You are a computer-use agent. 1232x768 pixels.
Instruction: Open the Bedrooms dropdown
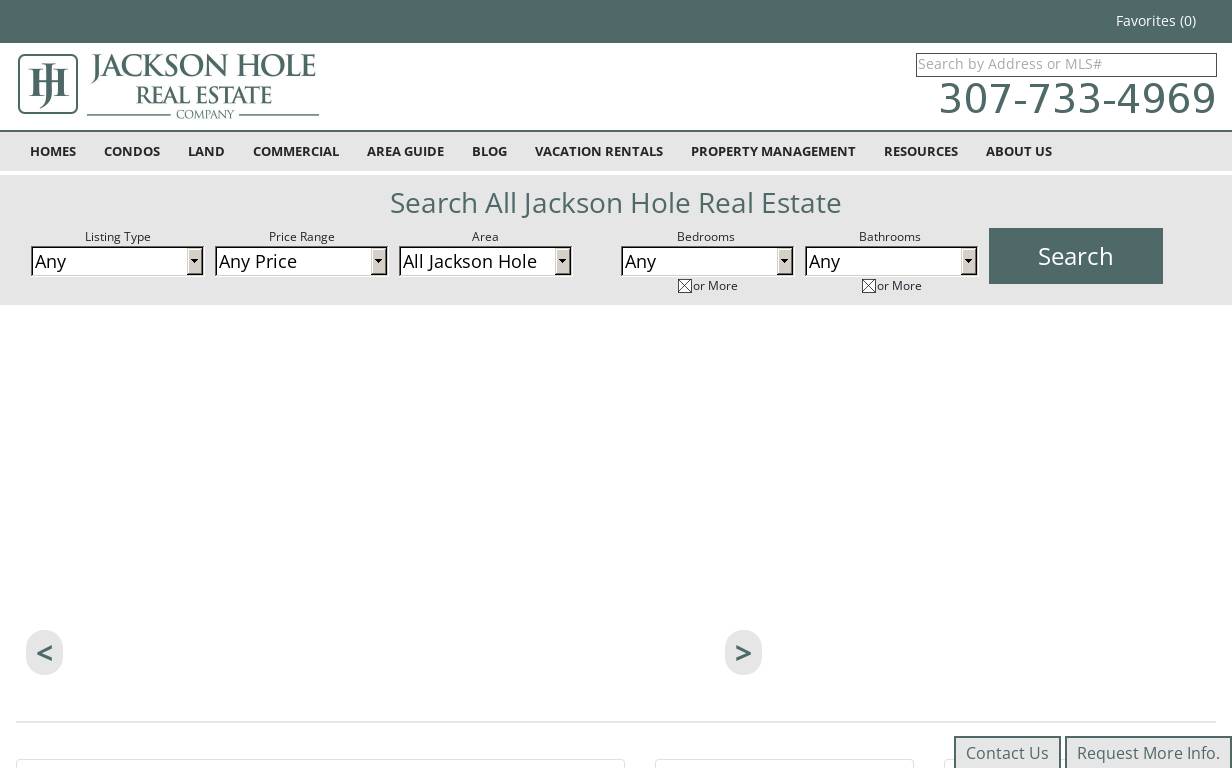click(x=707, y=261)
